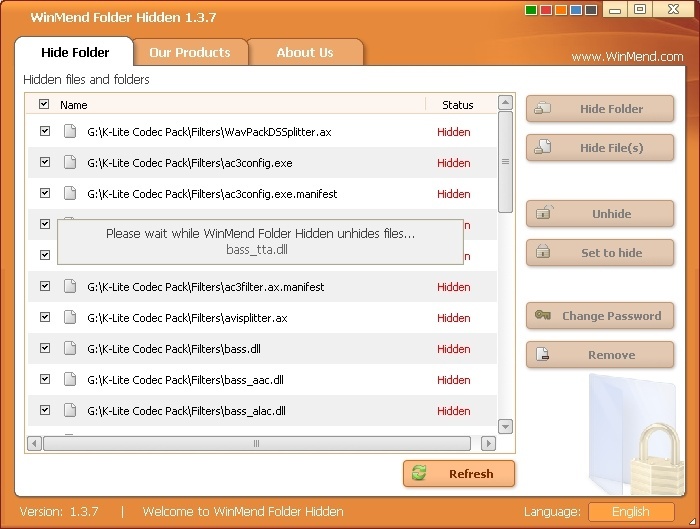This screenshot has width=700, height=529.
Task: Click the horizontal scrollbar right arrow
Action: [x=488, y=443]
